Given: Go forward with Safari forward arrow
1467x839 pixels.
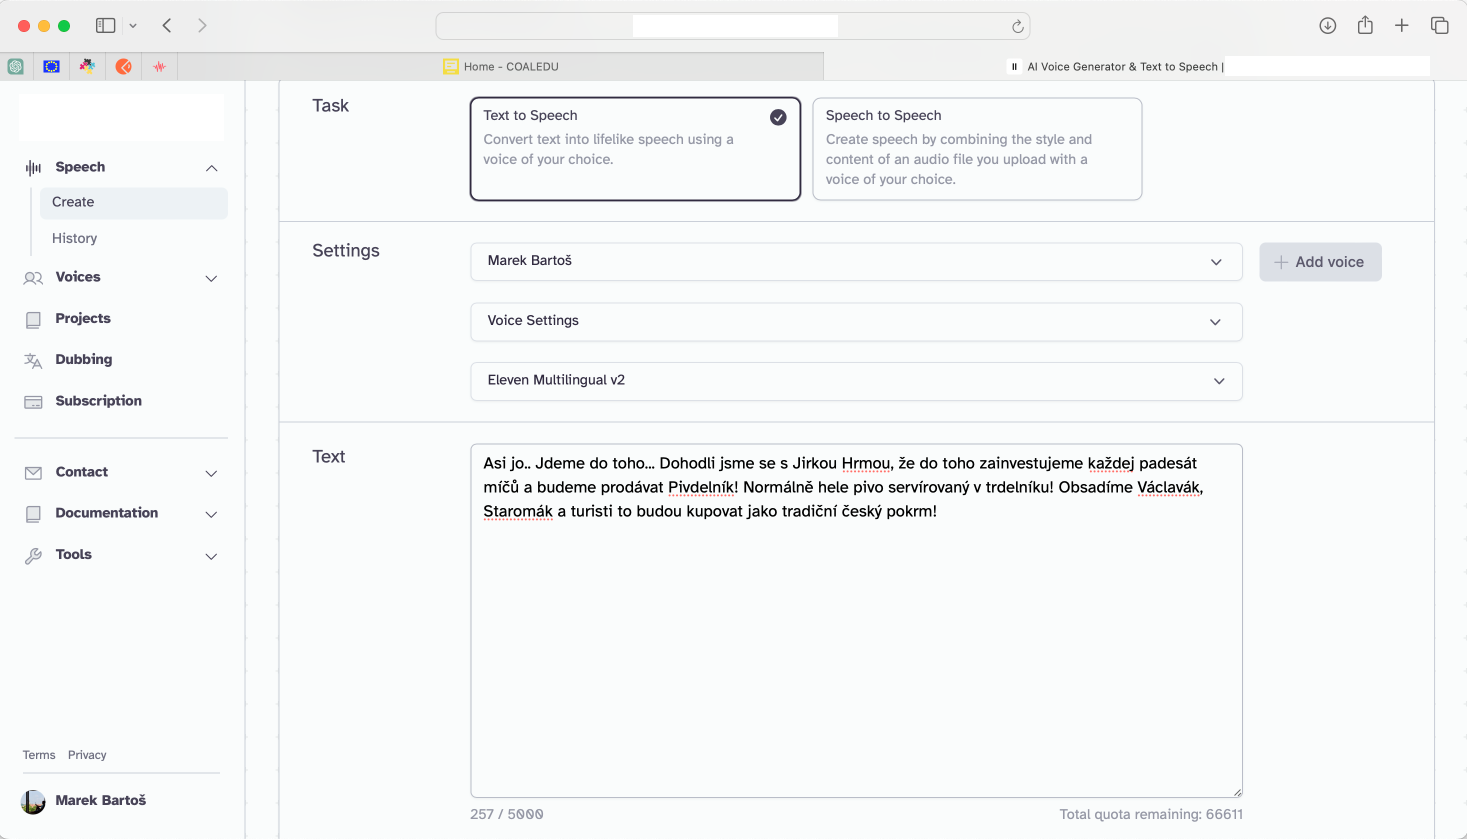Looking at the screenshot, I should [x=202, y=26].
